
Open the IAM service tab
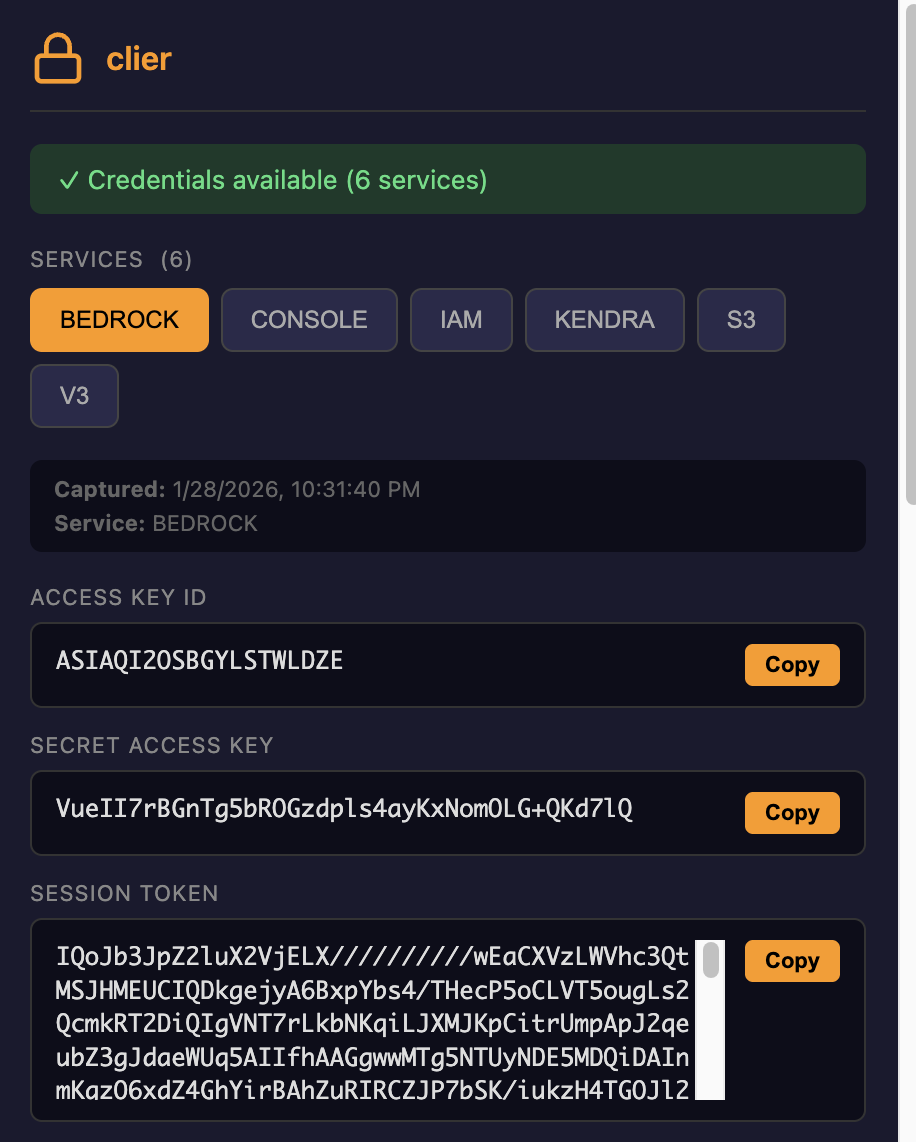click(x=461, y=320)
